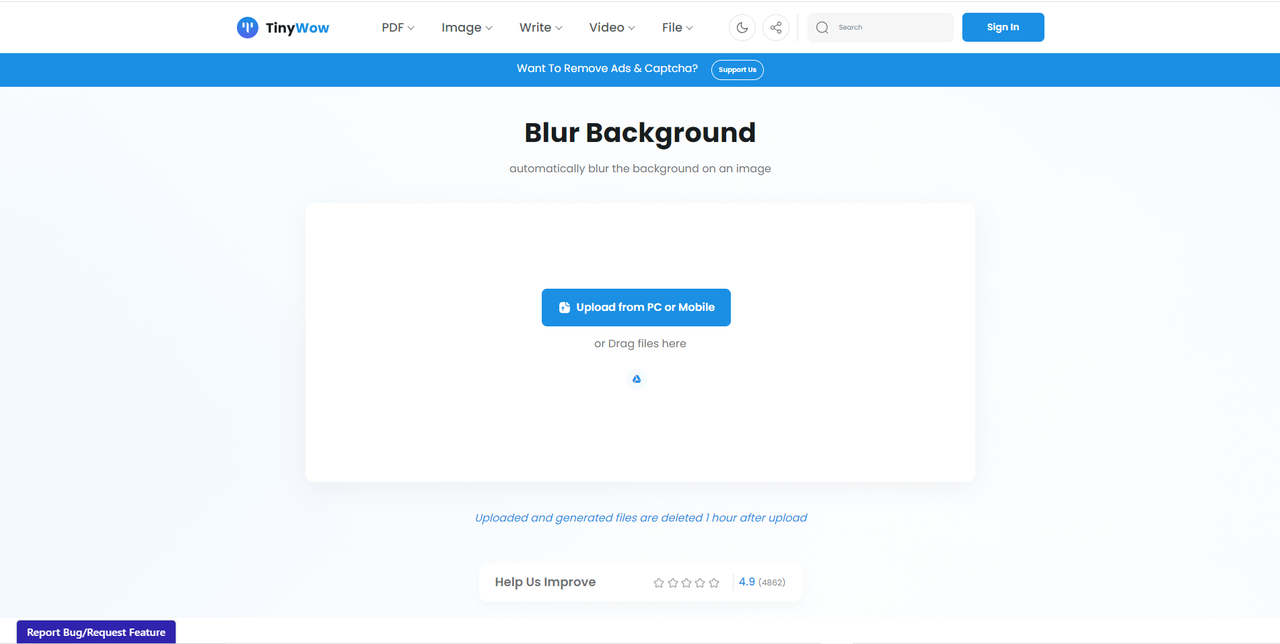
Task: Expand the PDF menu dropdown
Action: point(398,28)
